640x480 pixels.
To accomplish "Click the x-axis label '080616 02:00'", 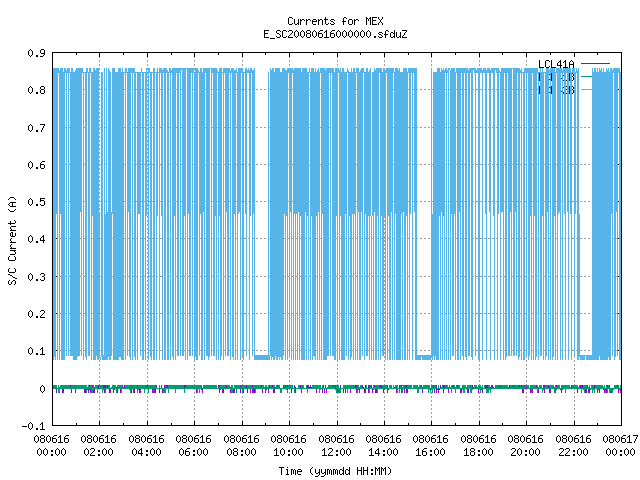I will pos(99,446).
